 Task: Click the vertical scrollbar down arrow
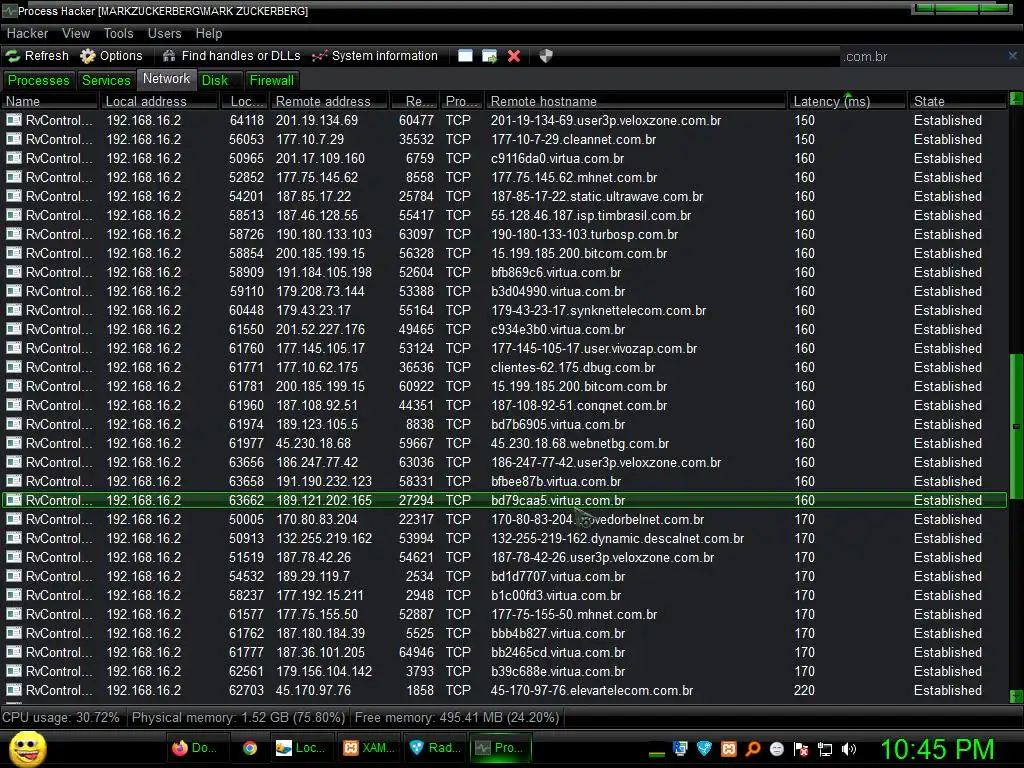point(1016,696)
